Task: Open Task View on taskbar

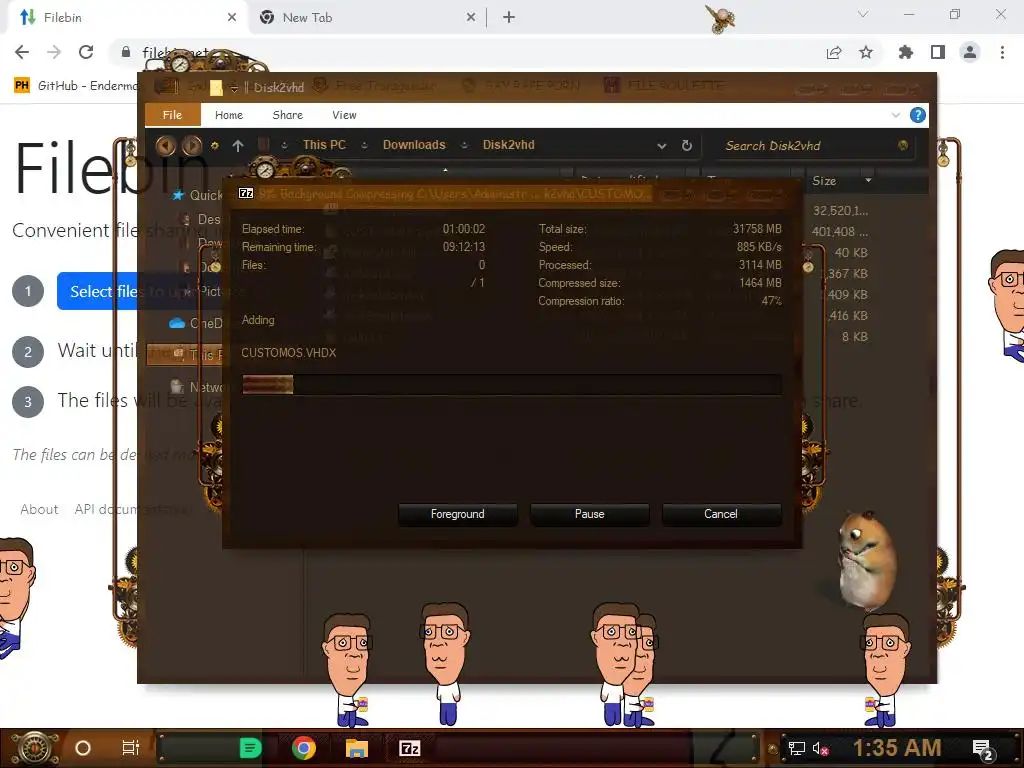Action: pyautogui.click(x=131, y=748)
